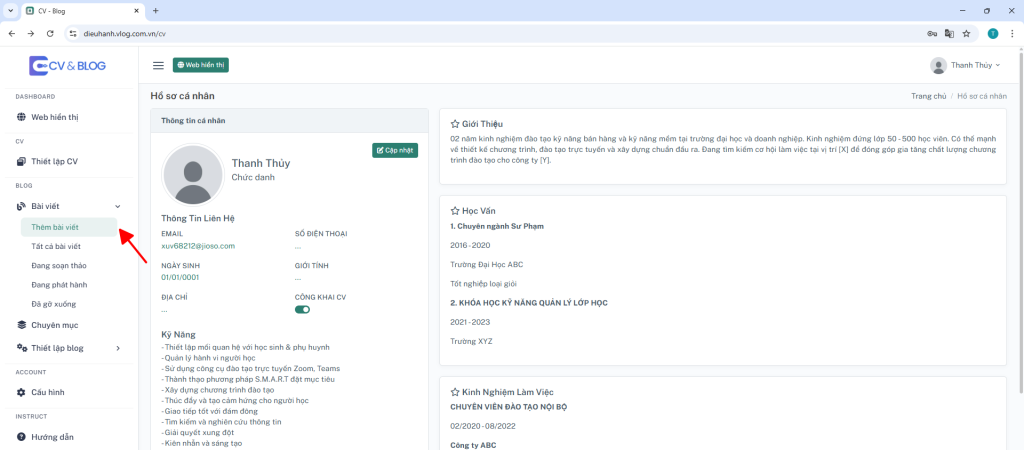Click the Thanh Thủy profile name heading
1024x450 pixels.
(261, 163)
